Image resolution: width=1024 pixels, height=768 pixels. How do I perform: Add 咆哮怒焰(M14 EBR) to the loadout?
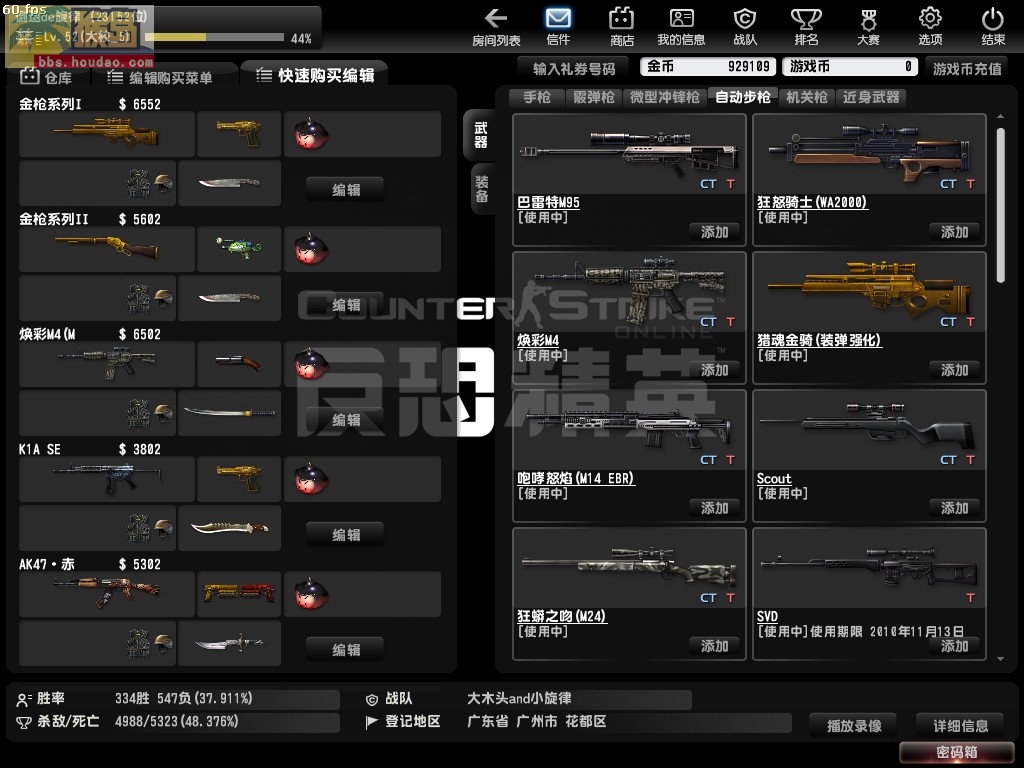pos(714,508)
